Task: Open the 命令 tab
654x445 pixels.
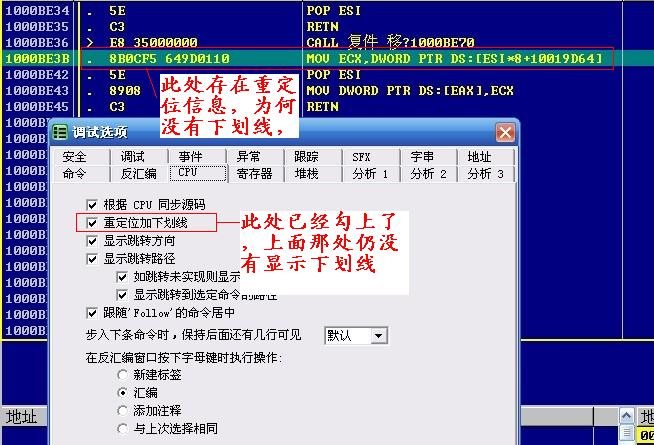Action: [81, 173]
